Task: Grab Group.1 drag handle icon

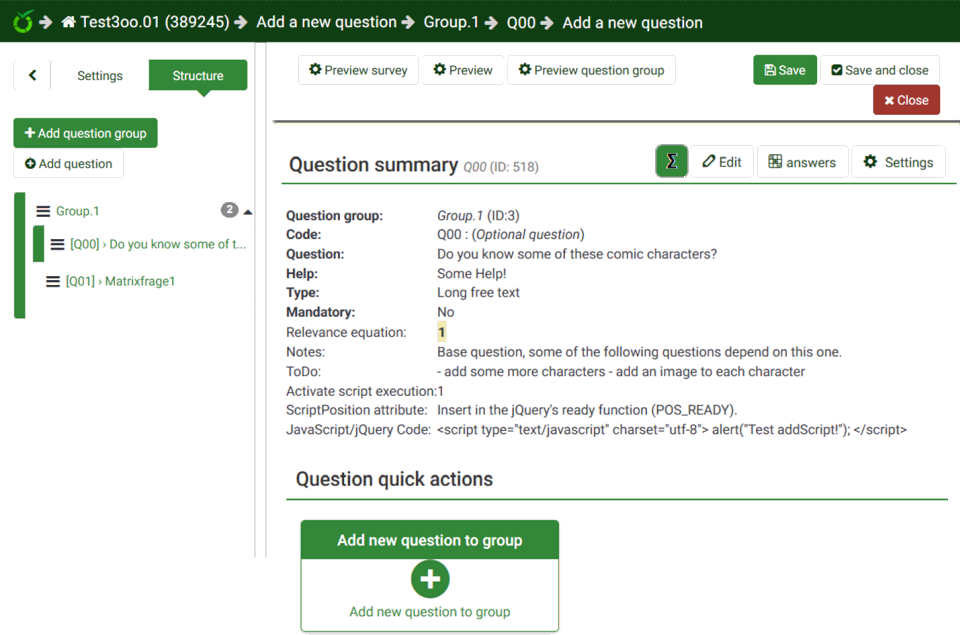Action: 43,211
